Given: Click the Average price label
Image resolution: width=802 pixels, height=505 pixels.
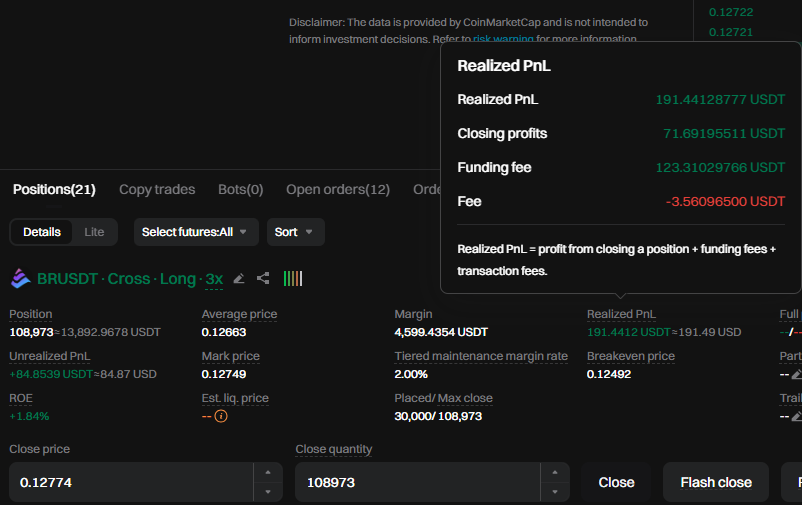Looking at the screenshot, I should point(239,314).
